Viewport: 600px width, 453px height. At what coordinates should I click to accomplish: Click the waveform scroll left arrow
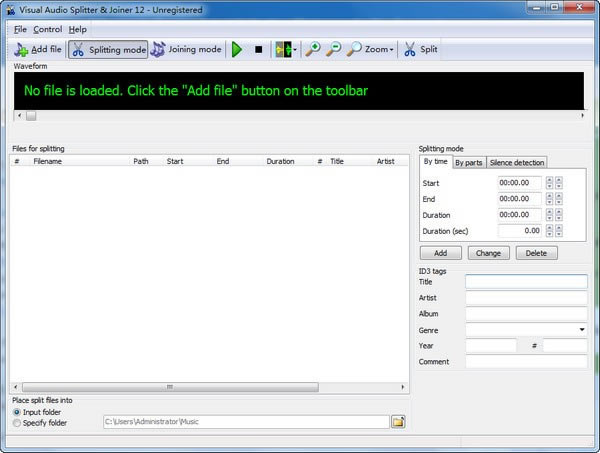point(20,116)
